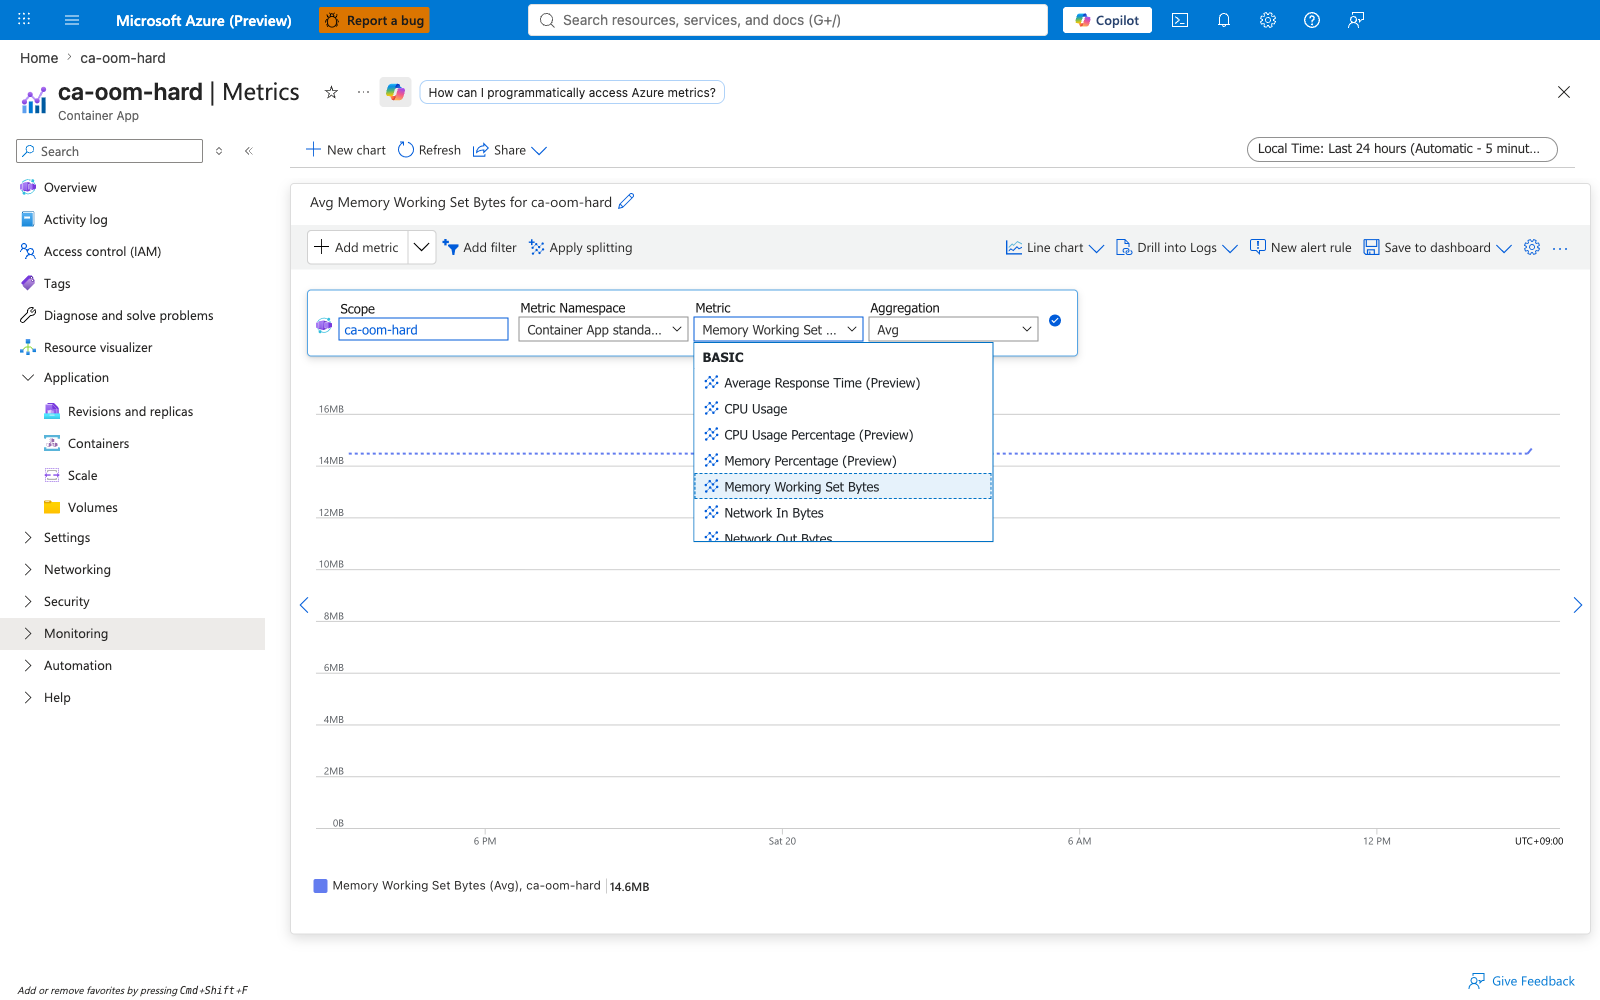Click the legend color swatch for Memory Working Set
This screenshot has width=1600, height=1000.
[x=321, y=886]
